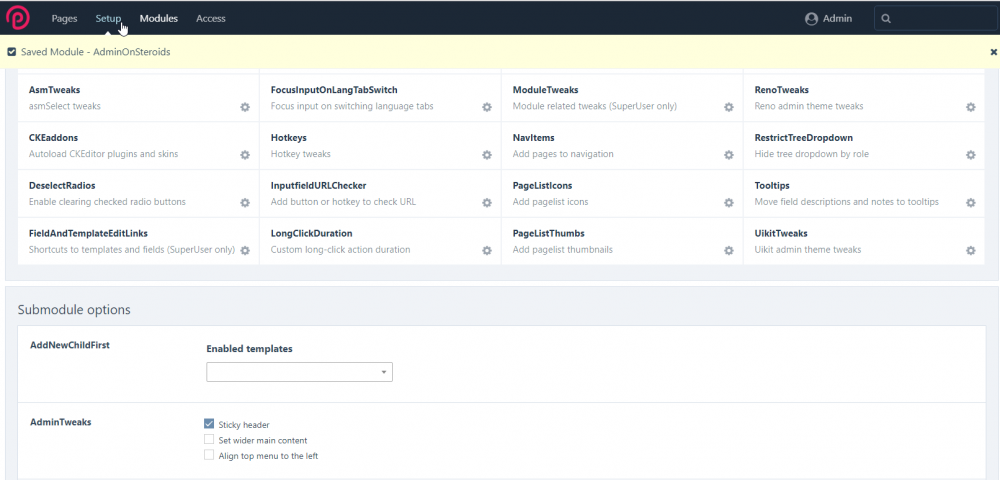Image resolution: width=1000 pixels, height=480 pixels.
Task: Click the gear icon next to NavItems
Action: tap(729, 155)
